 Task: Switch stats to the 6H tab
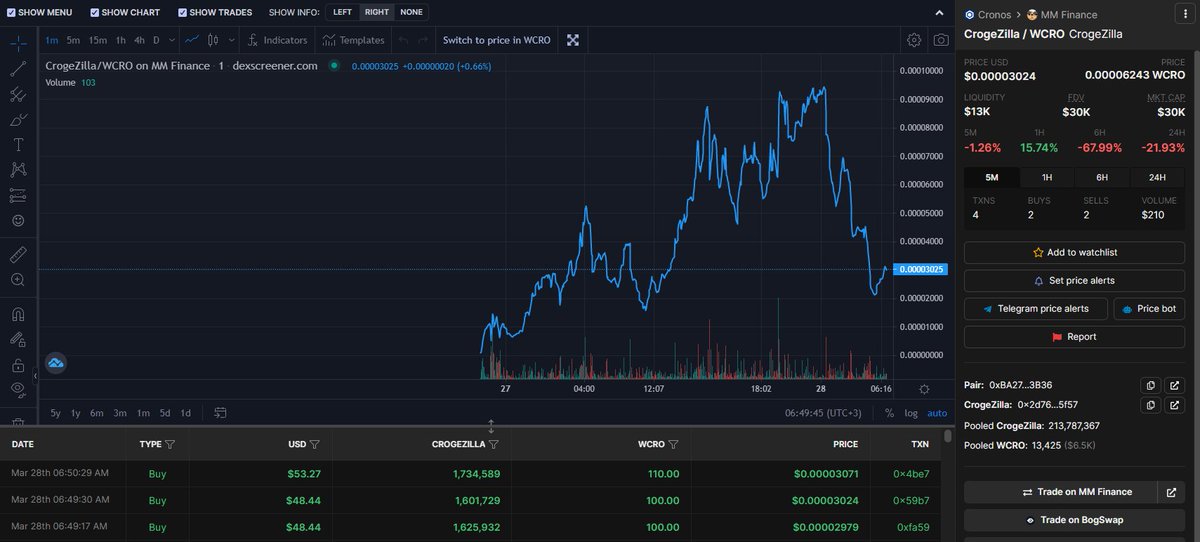[x=1102, y=177]
